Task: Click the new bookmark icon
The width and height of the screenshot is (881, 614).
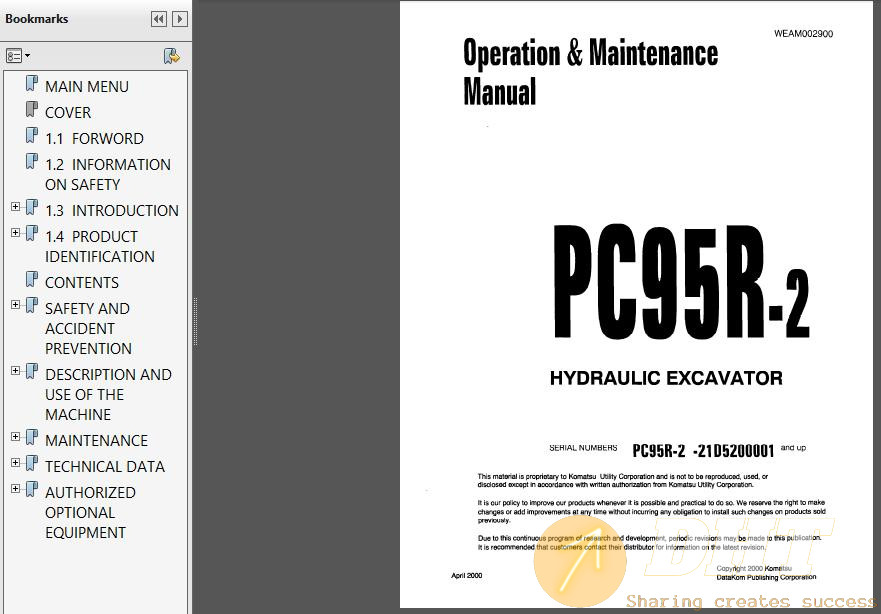Action: (x=171, y=56)
